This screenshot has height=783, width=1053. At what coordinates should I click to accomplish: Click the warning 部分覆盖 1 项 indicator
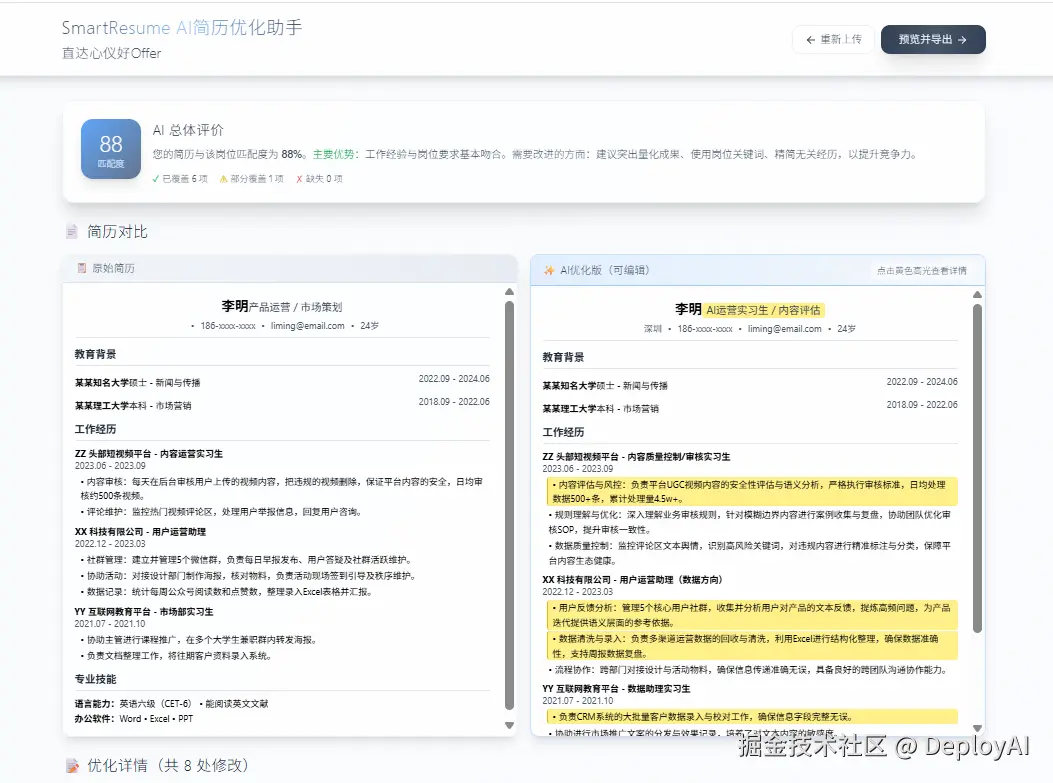click(251, 179)
